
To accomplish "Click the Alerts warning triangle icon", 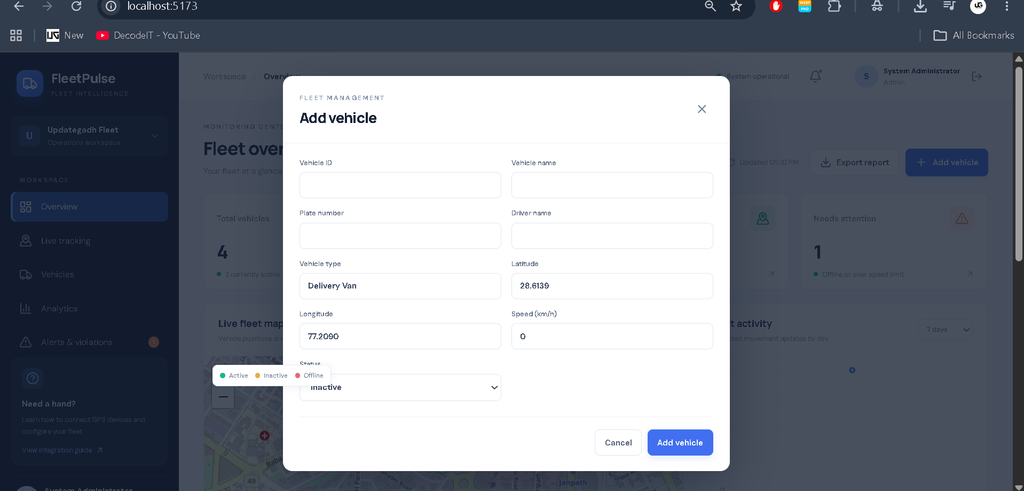I will (26, 342).
